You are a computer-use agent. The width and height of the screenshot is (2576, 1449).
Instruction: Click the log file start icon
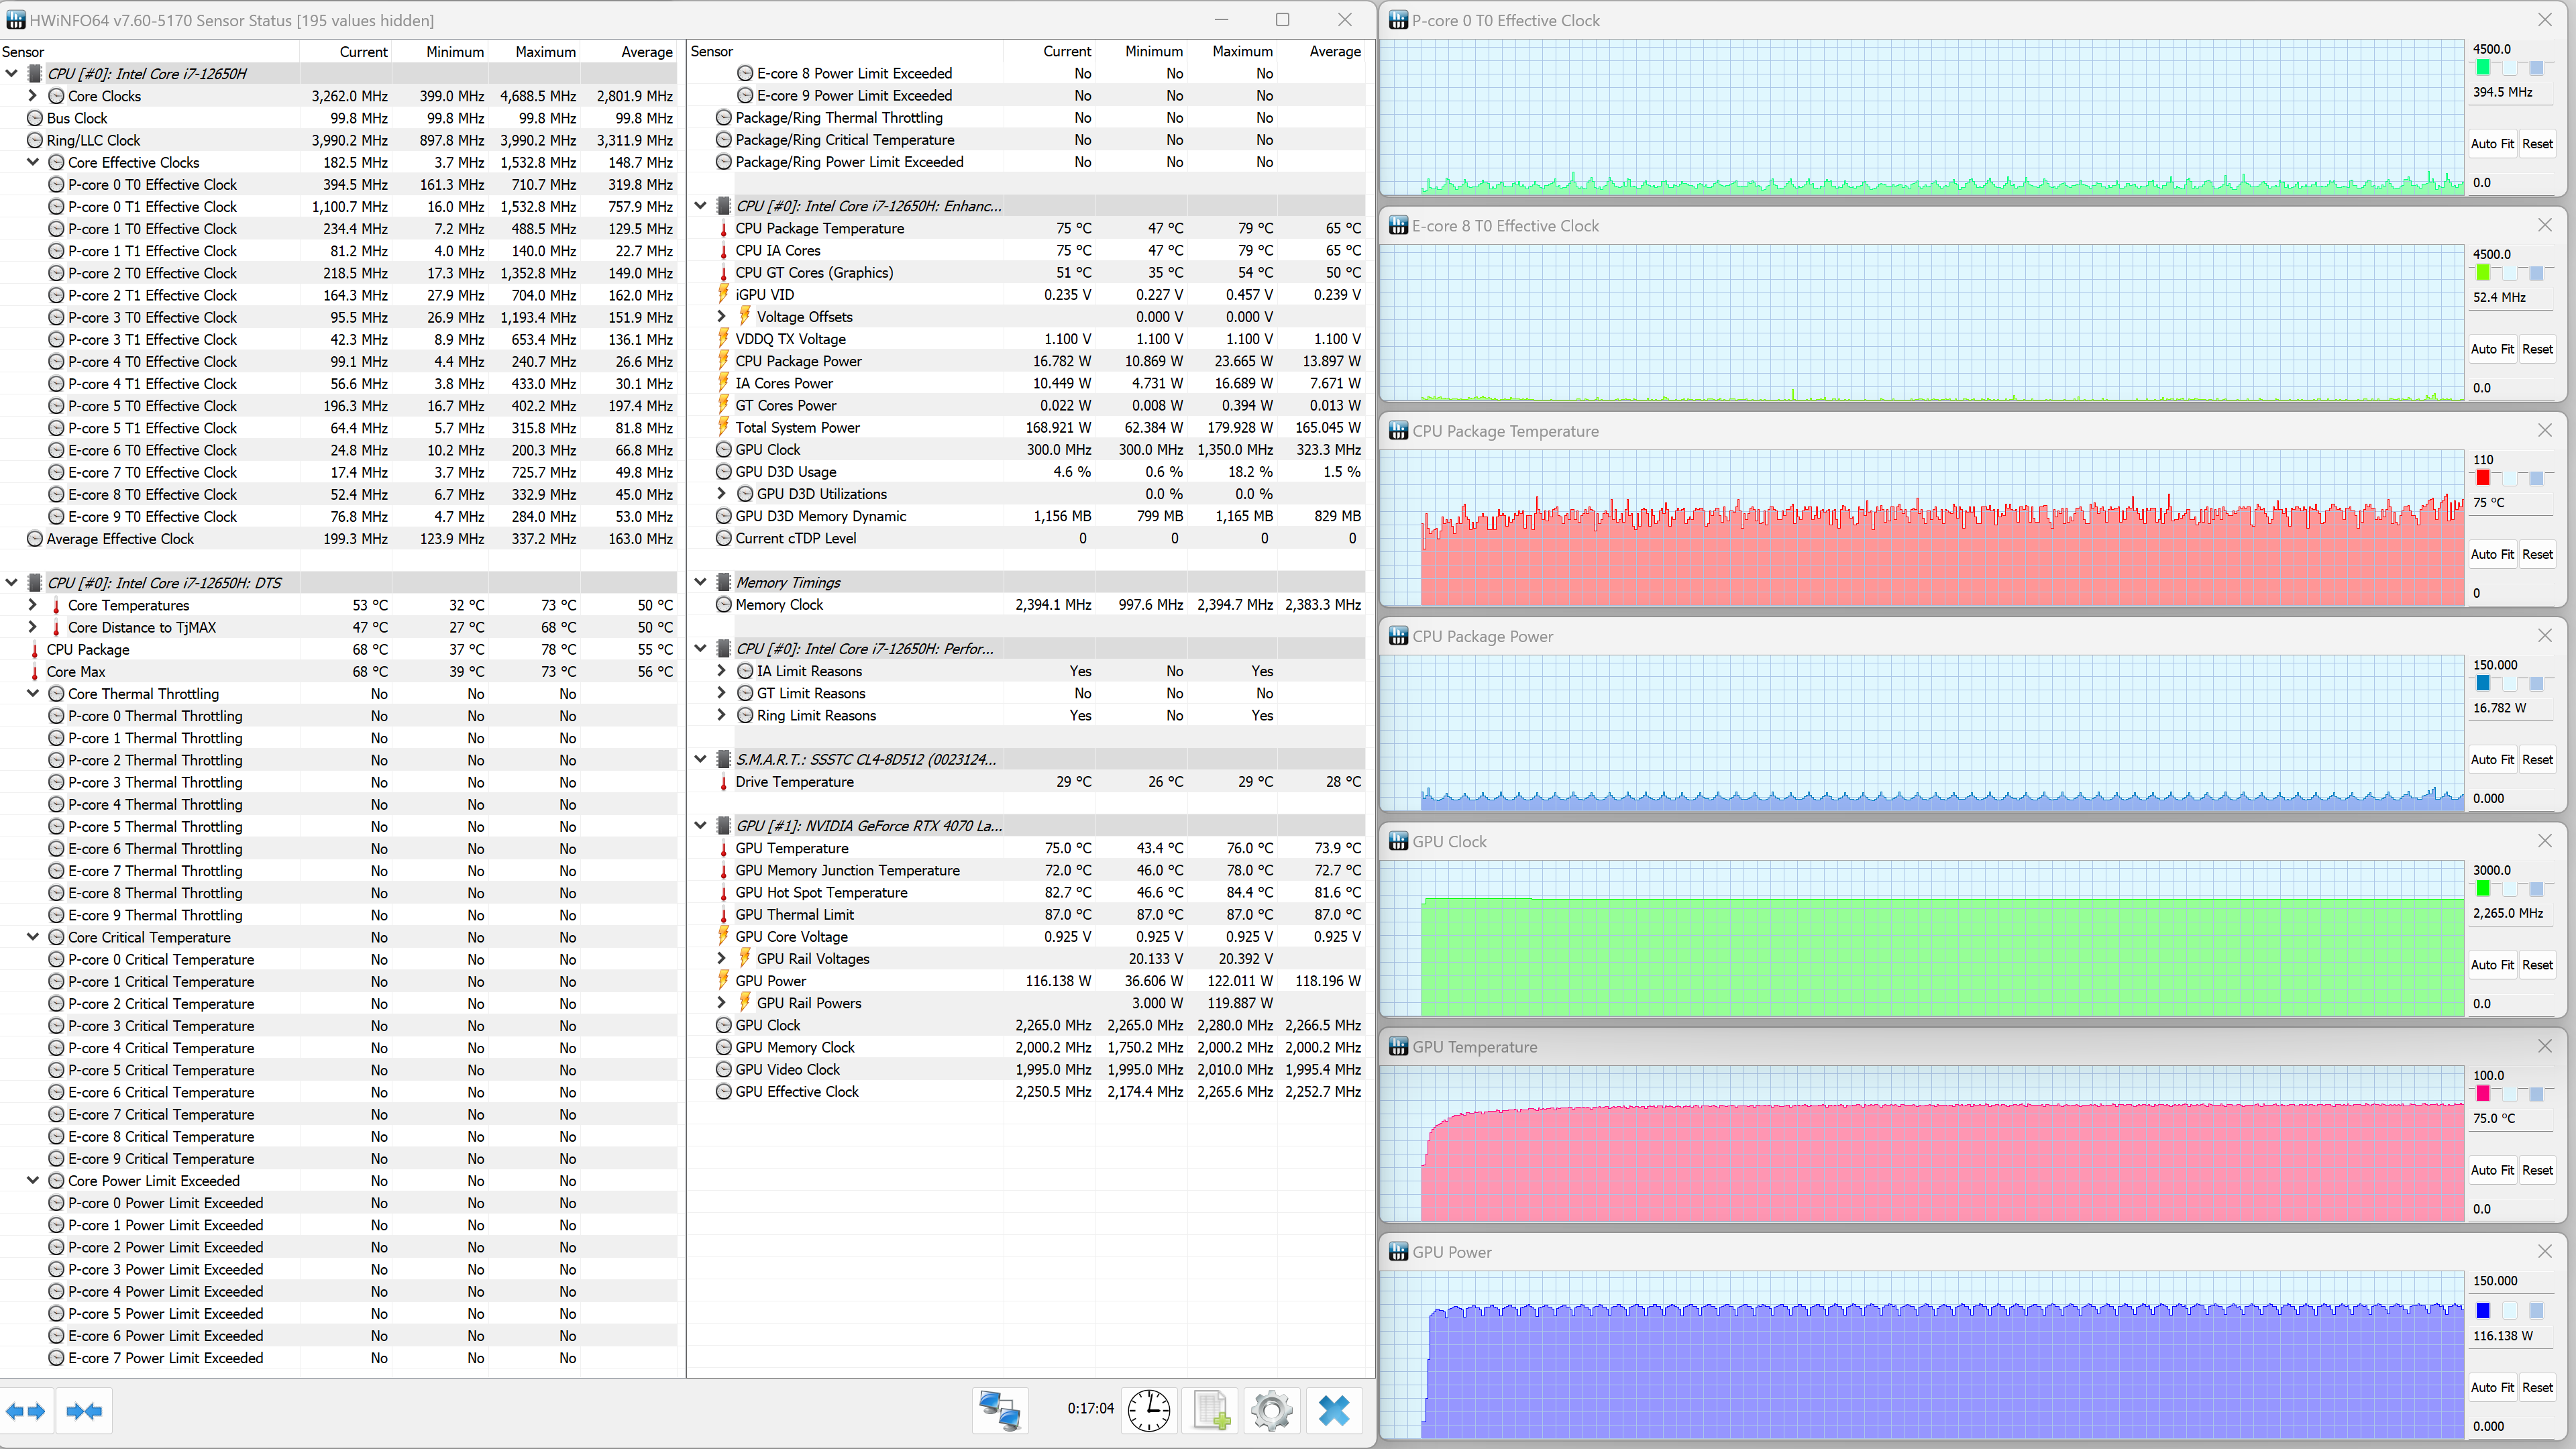[x=1211, y=1410]
